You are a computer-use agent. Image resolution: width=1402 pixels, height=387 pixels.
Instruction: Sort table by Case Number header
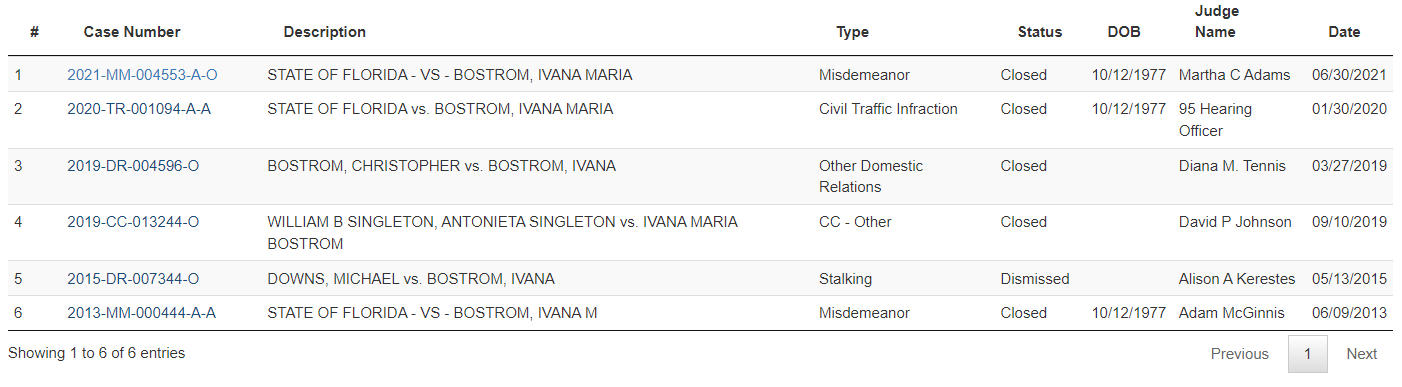(132, 32)
